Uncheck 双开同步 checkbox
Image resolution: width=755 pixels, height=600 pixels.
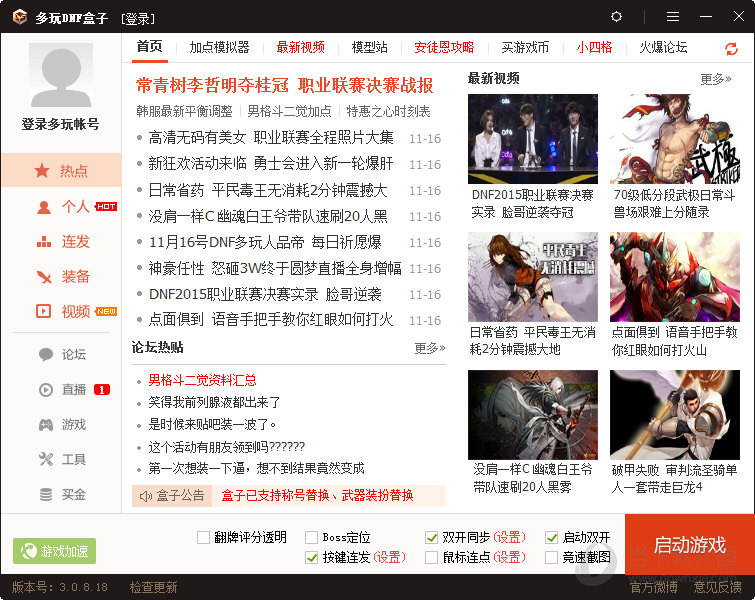(x=431, y=537)
